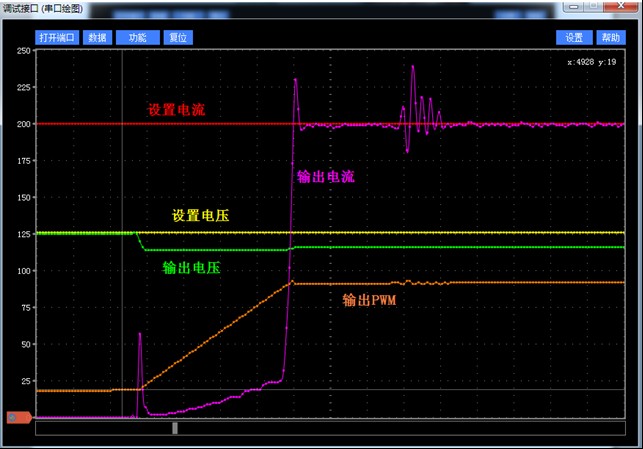The width and height of the screenshot is (643, 449).
Task: Click the 25 y-axis tick label
Action: (26, 381)
